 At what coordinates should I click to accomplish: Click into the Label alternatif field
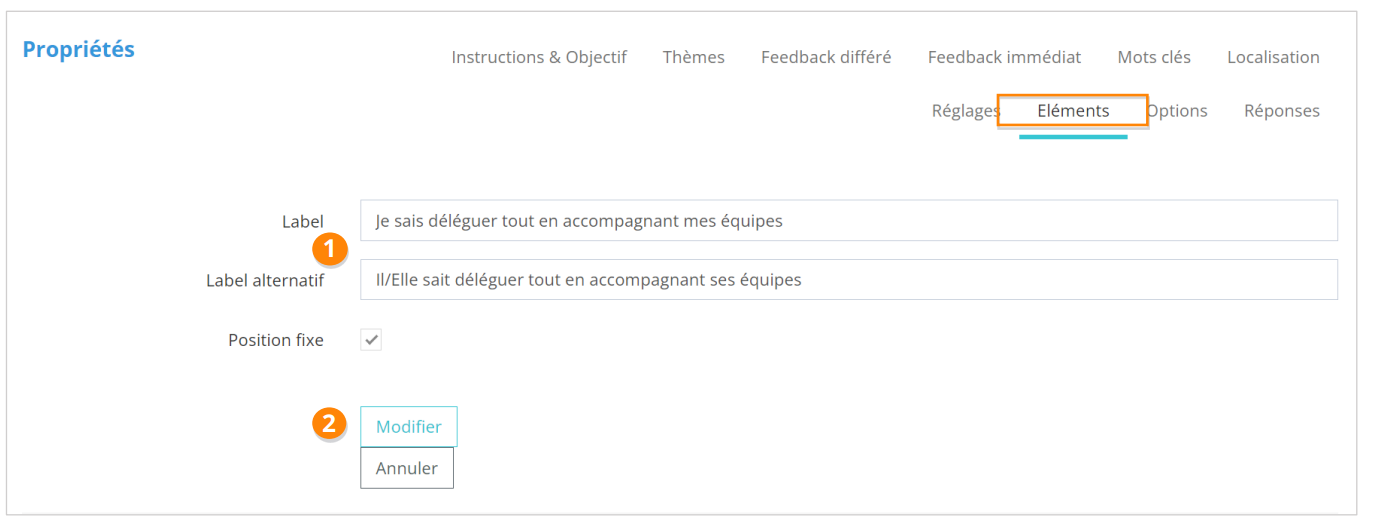point(848,280)
